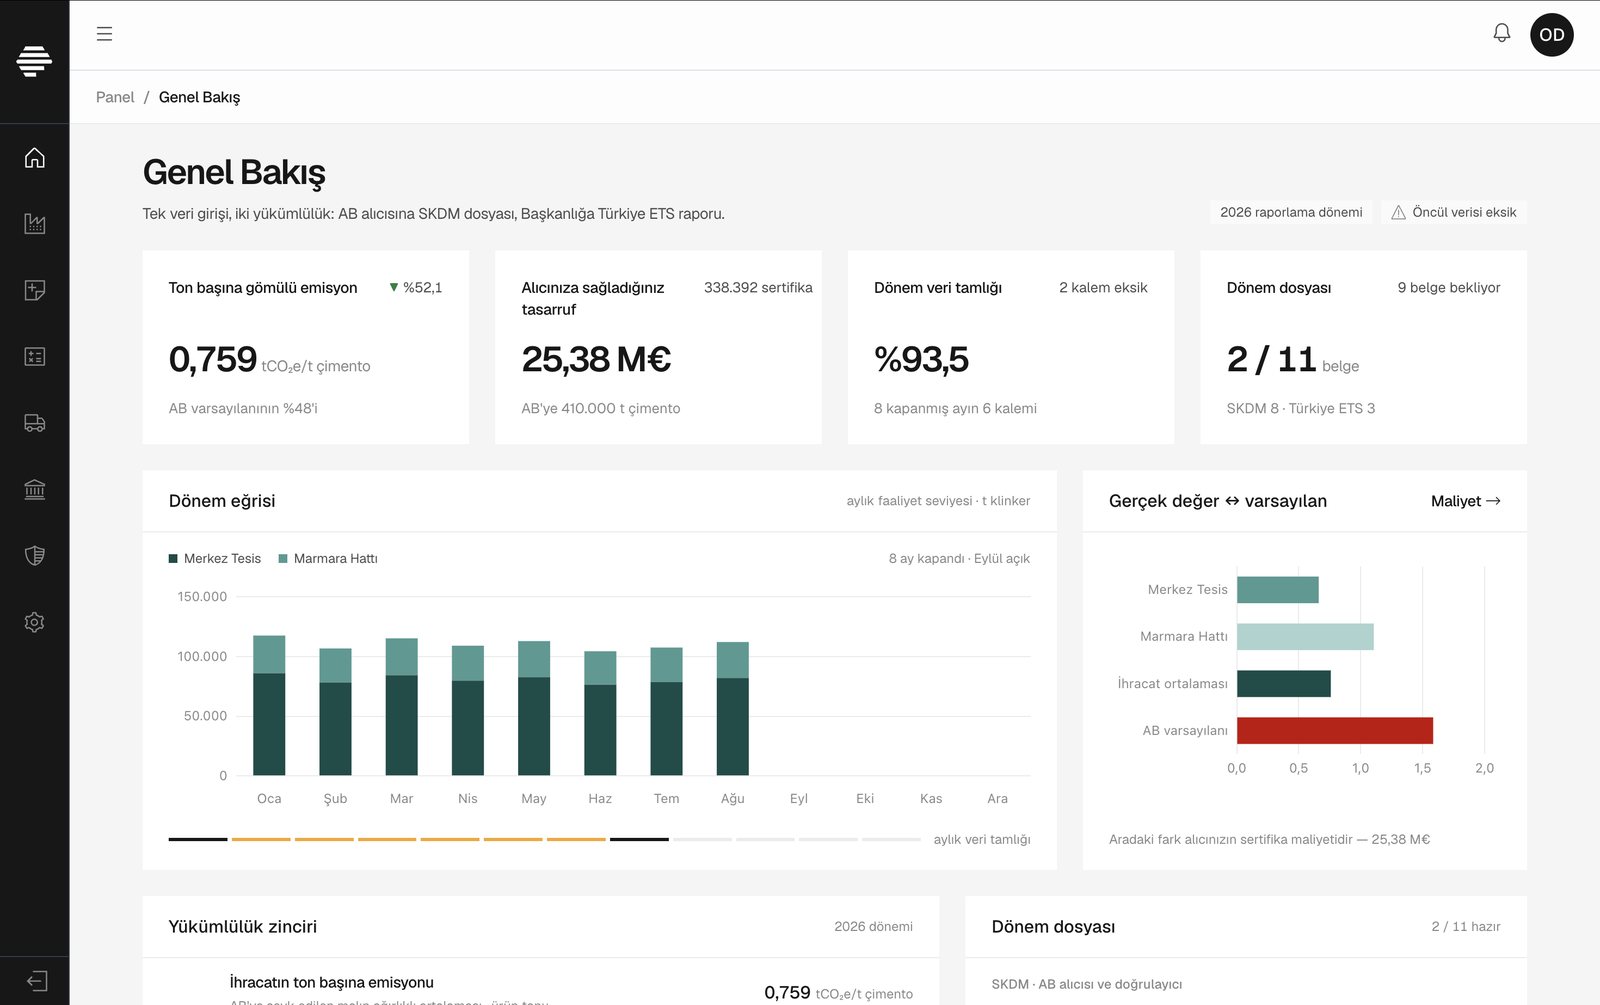Open the institution building sidebar icon
The height and width of the screenshot is (1005, 1600).
coord(35,489)
